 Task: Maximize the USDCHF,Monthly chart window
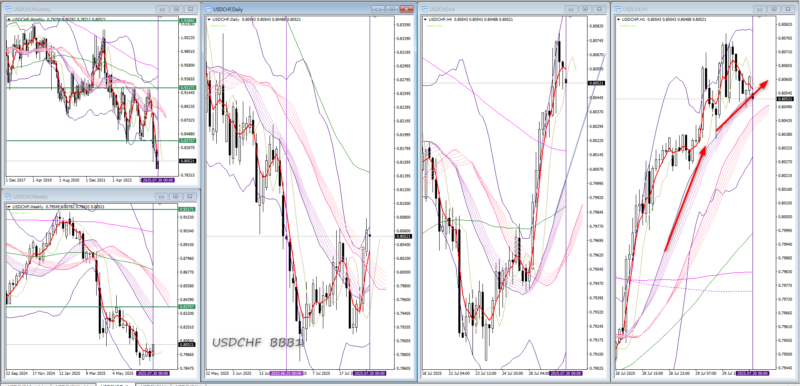tap(177, 9)
